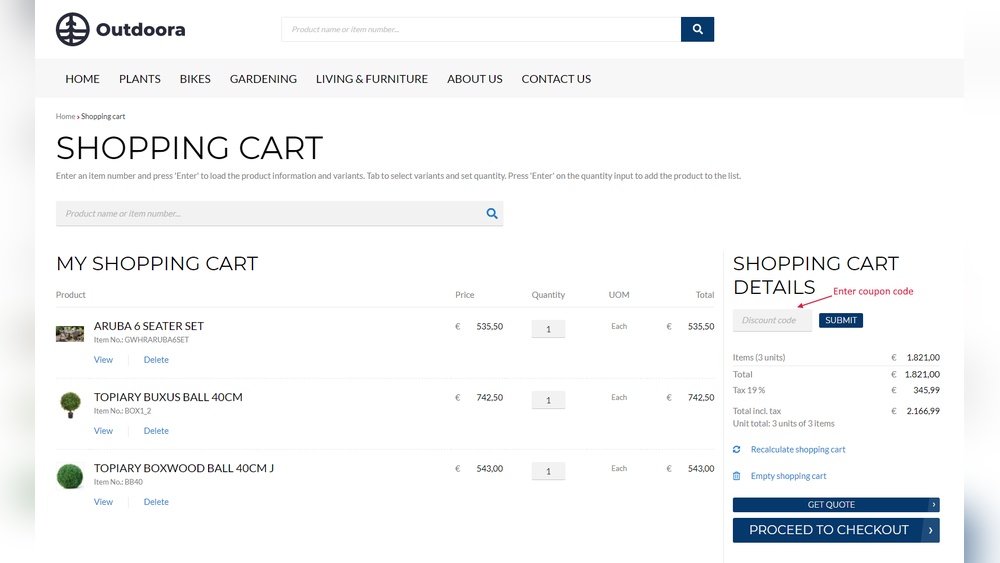Open the Aruba 6 Seater Set thumbnail
Screen dimensions: 1000x563
pyautogui.click(x=70, y=333)
